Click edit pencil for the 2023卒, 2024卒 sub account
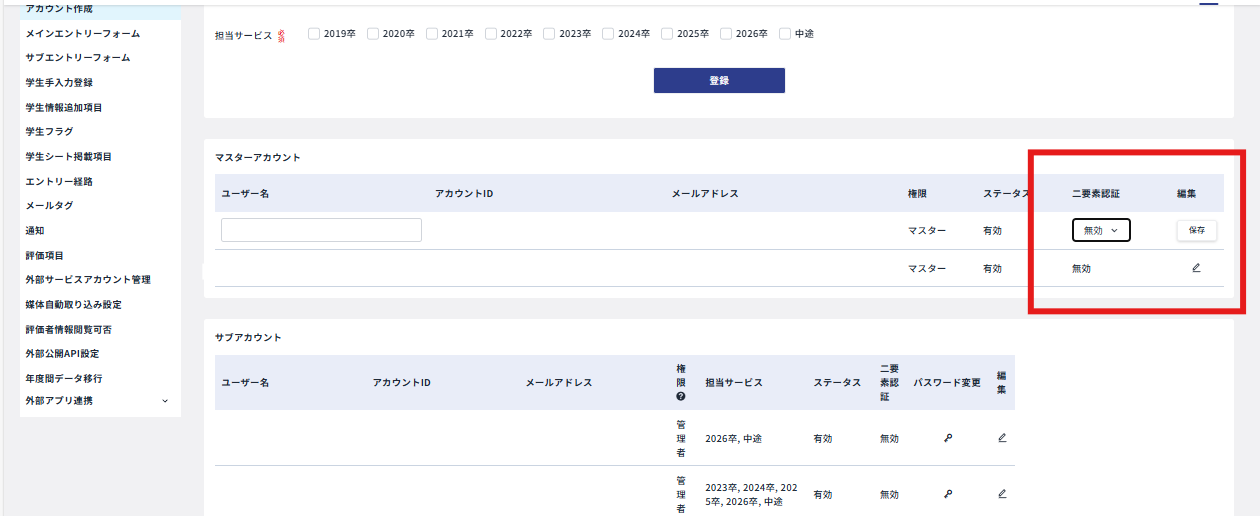1260x516 pixels. [1002, 494]
